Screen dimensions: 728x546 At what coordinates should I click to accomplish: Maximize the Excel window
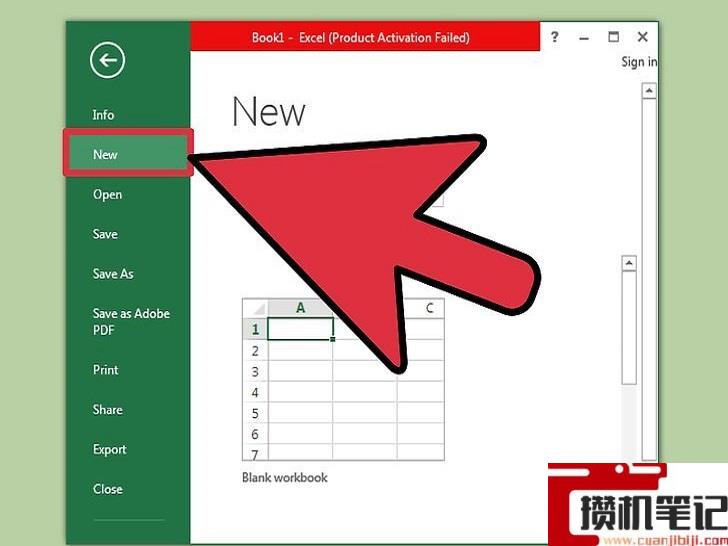[614, 37]
